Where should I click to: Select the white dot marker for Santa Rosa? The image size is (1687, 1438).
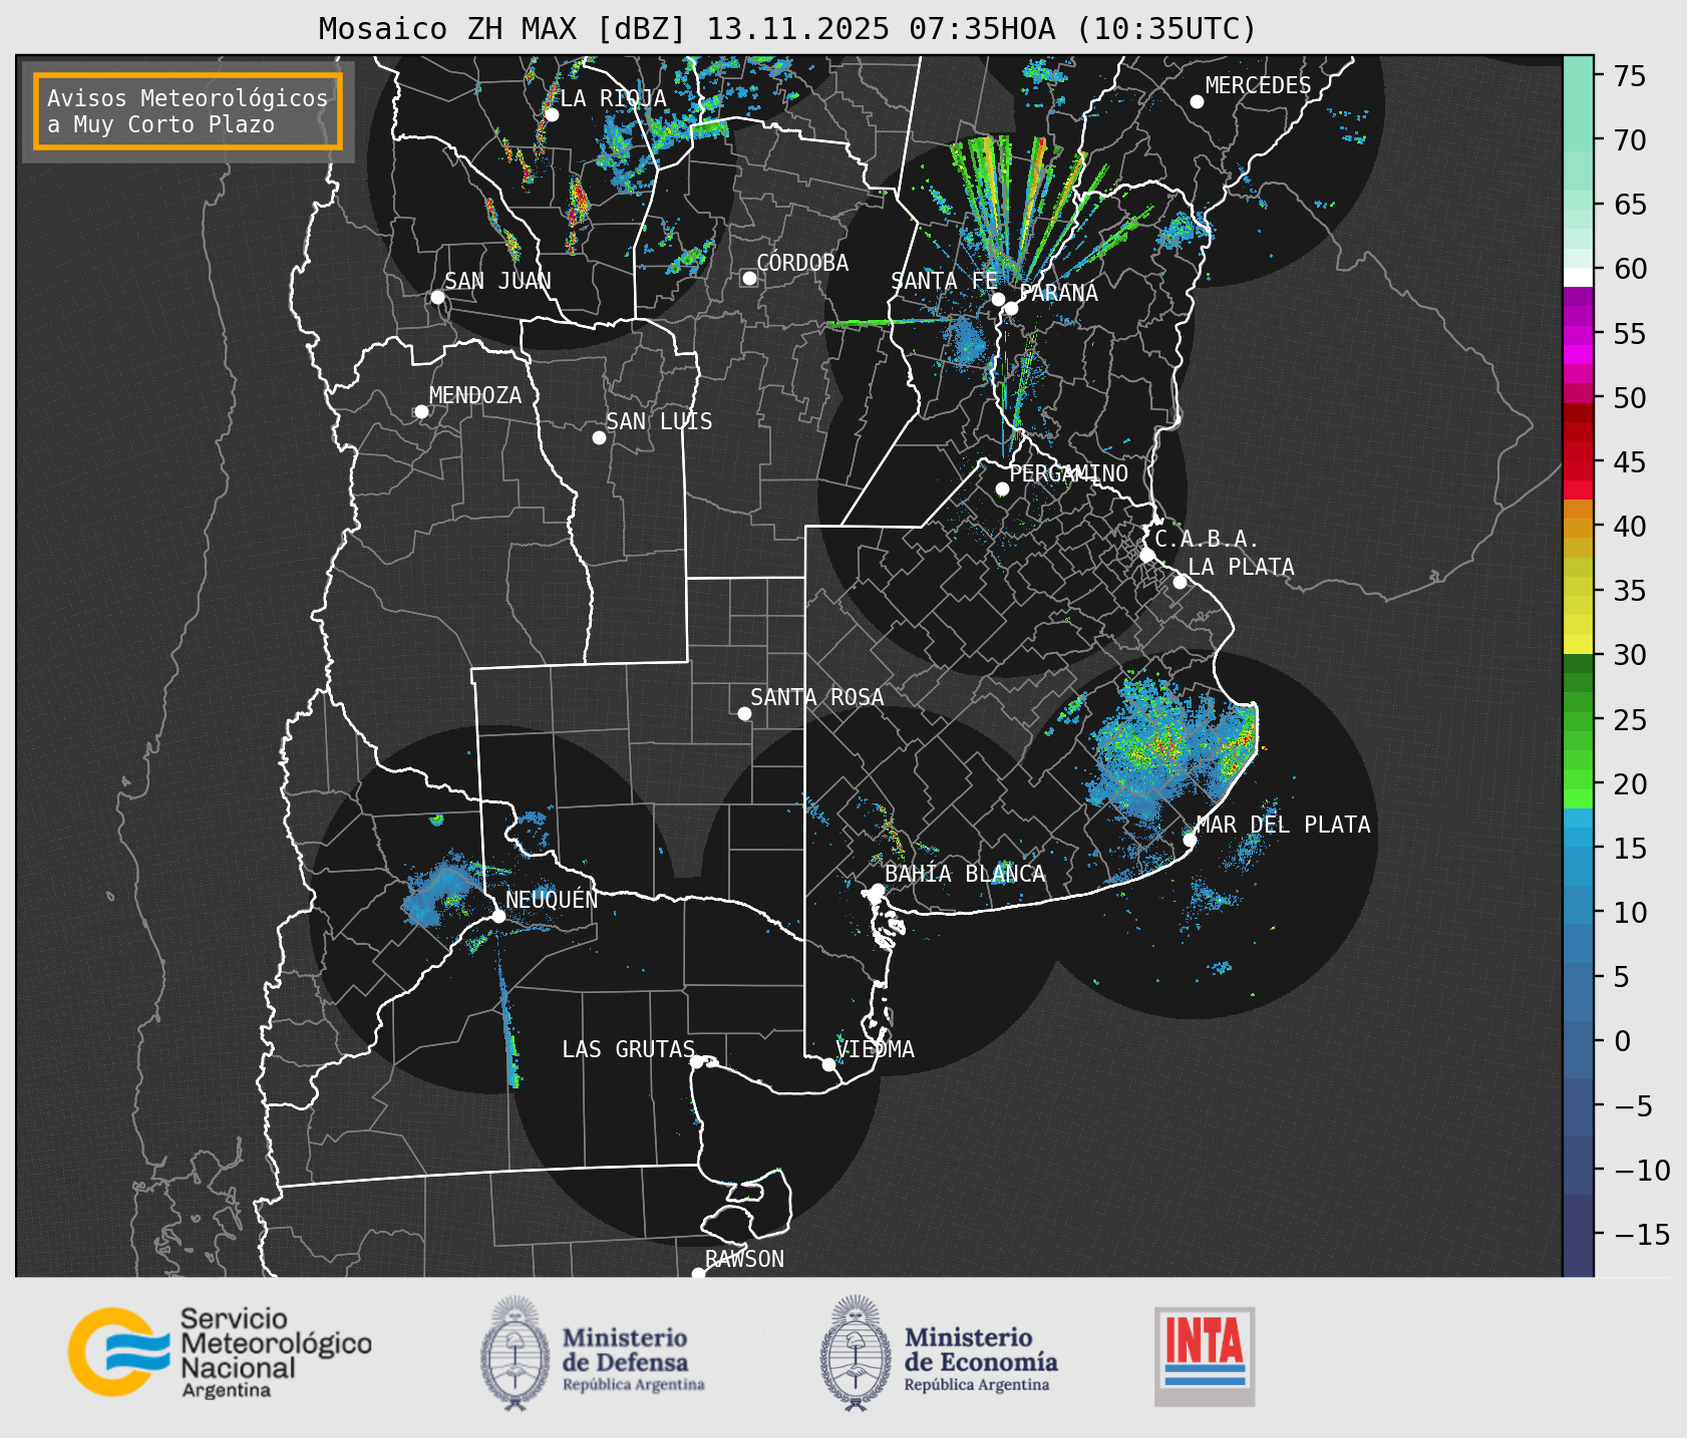coord(744,713)
